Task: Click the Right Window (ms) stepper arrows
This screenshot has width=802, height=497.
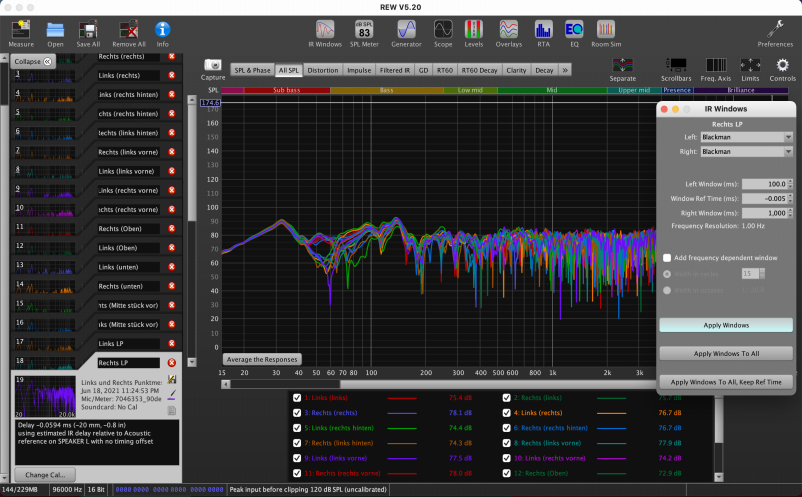Action: click(790, 213)
